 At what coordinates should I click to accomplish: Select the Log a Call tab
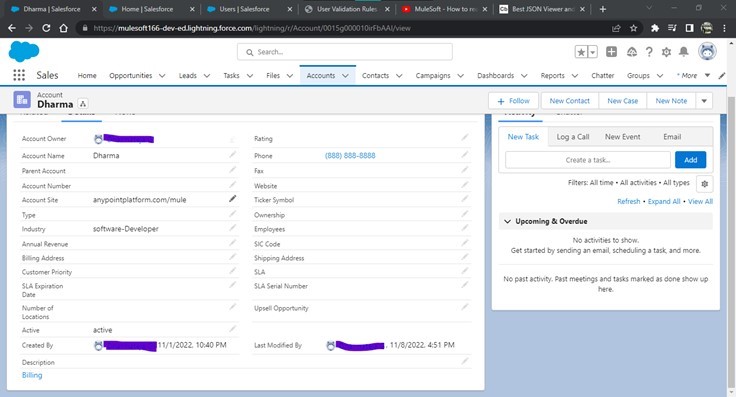pyautogui.click(x=573, y=137)
